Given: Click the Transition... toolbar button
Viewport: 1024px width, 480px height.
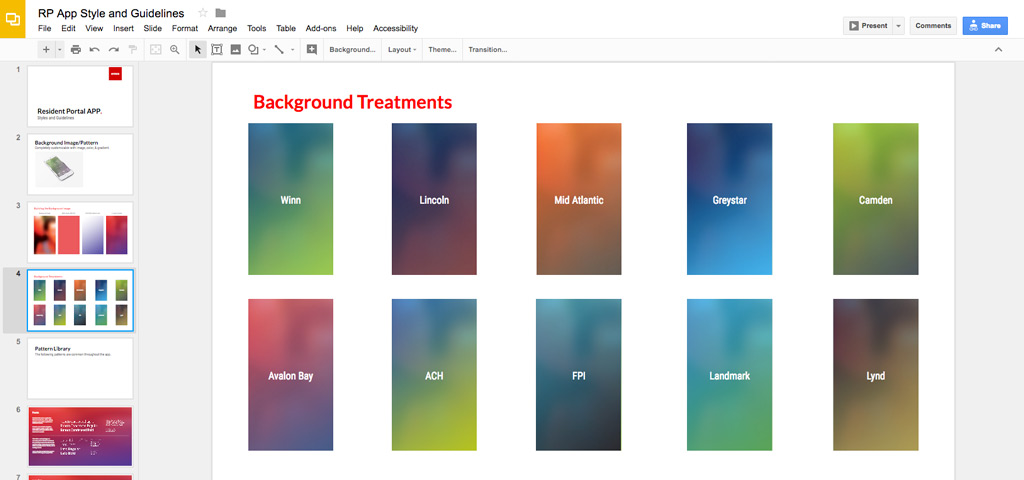Looking at the screenshot, I should click(x=488, y=50).
